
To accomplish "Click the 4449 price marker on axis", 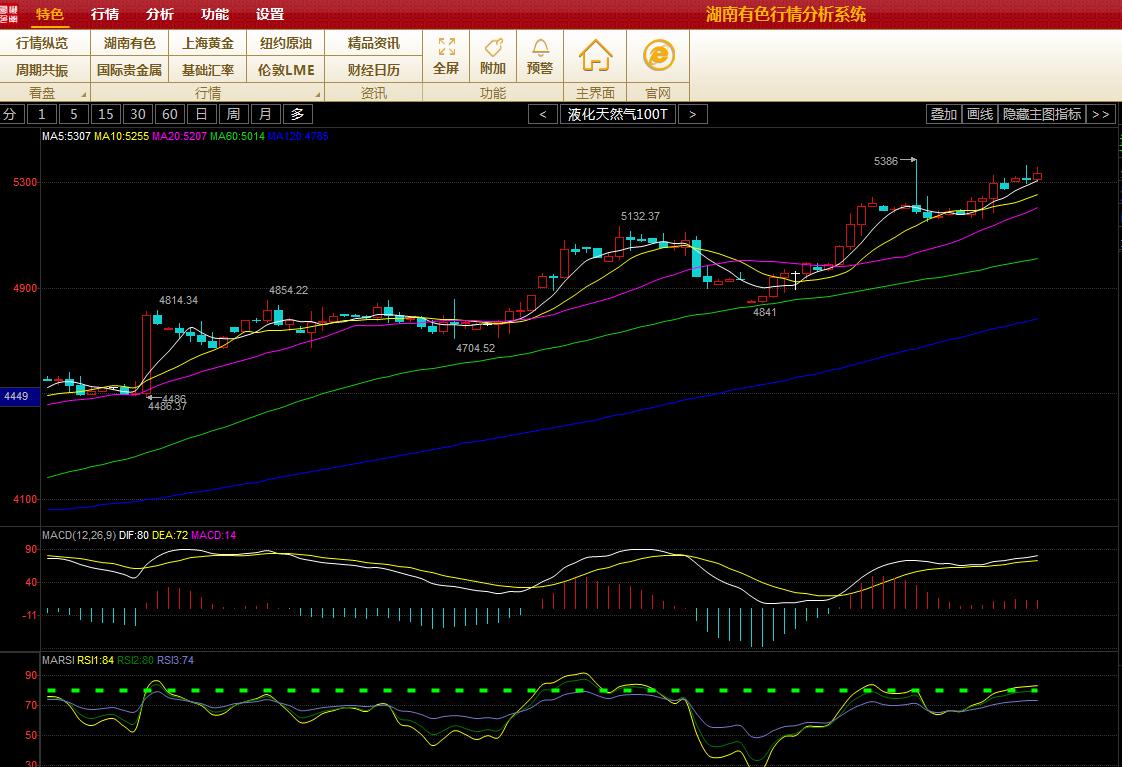I will point(20,397).
